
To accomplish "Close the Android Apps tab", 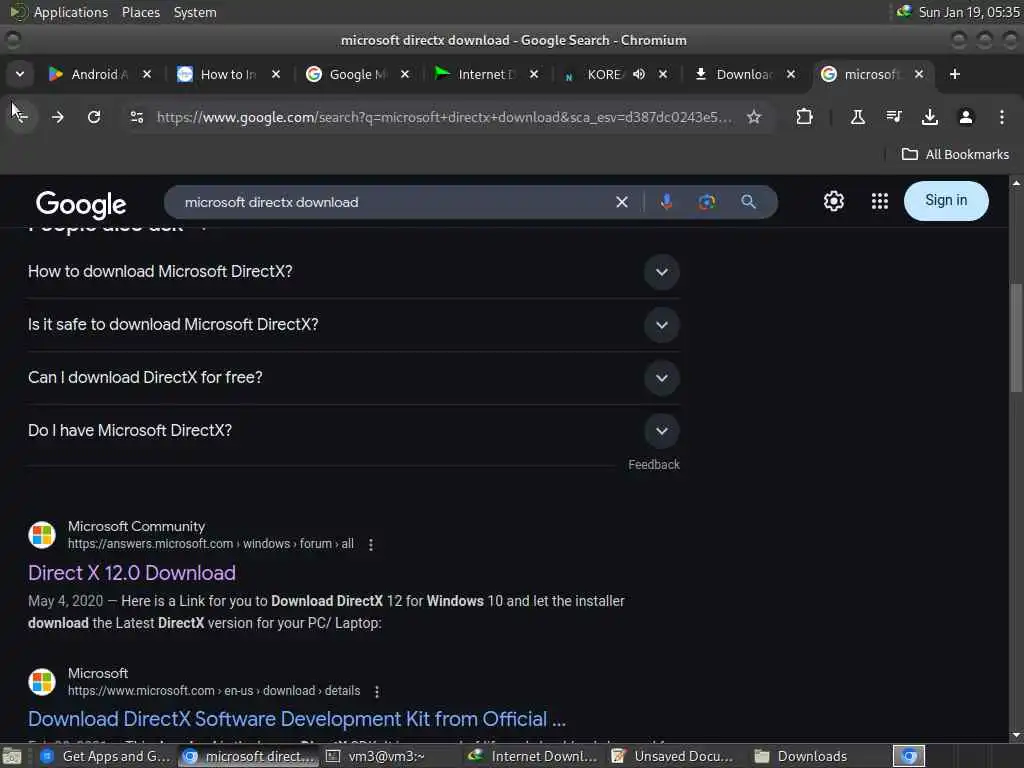I will pos(147,74).
